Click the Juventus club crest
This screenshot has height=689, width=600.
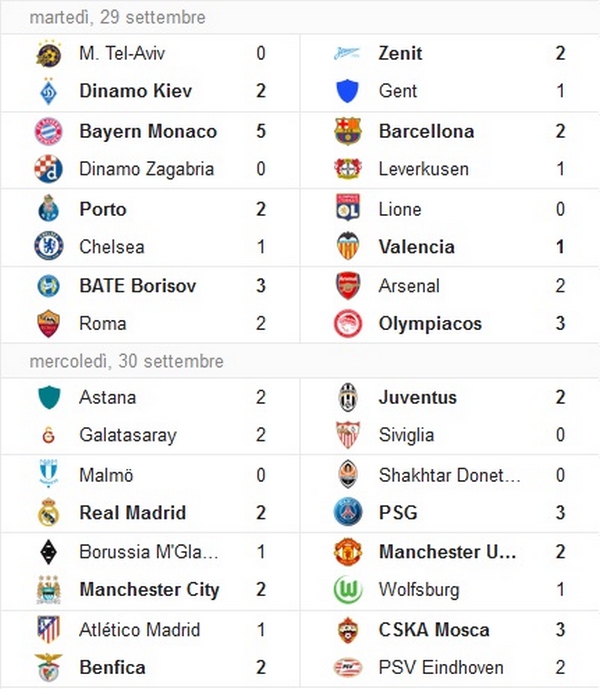point(348,397)
